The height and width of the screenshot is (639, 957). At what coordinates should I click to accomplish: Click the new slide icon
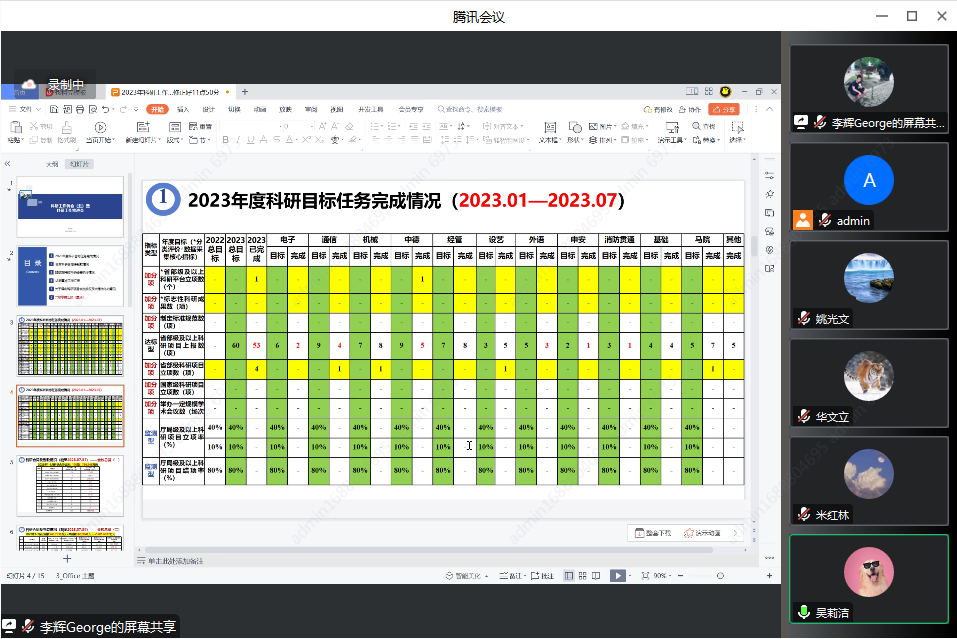[x=143, y=128]
